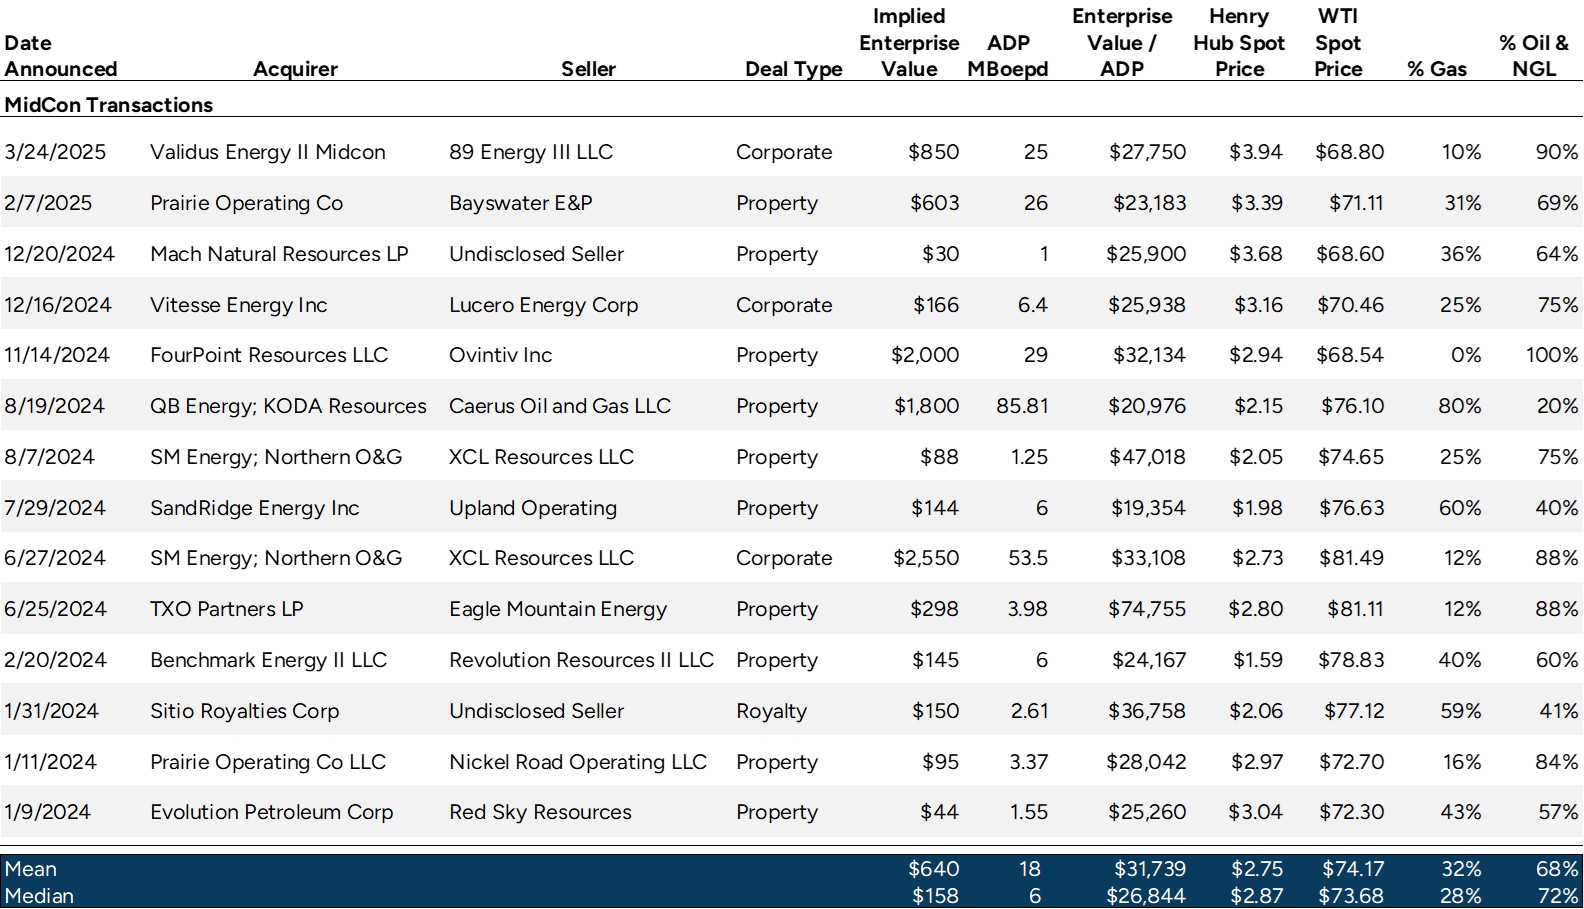The height and width of the screenshot is (909, 1584).
Task: Click the $71.11 WTI spot price
Action: click(x=1356, y=203)
